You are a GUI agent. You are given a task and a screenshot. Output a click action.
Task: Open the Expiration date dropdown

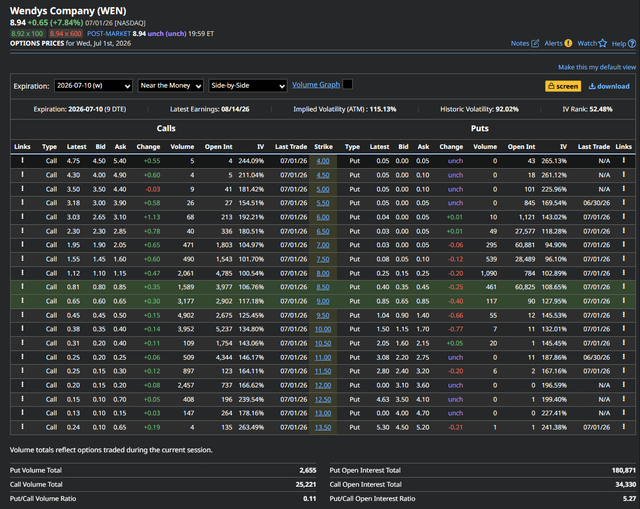[93, 86]
